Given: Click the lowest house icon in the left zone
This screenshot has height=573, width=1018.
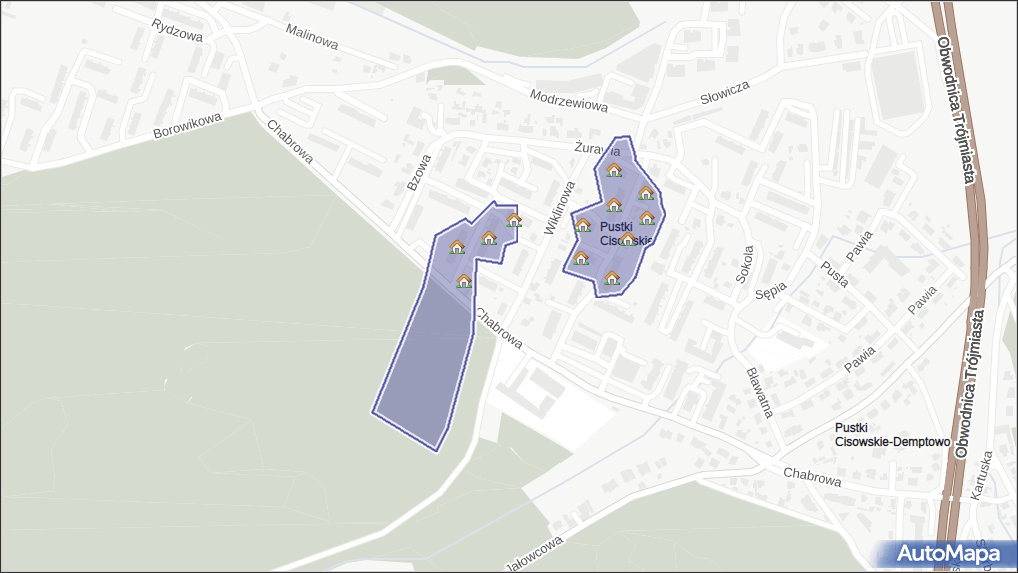Looking at the screenshot, I should (x=464, y=281).
